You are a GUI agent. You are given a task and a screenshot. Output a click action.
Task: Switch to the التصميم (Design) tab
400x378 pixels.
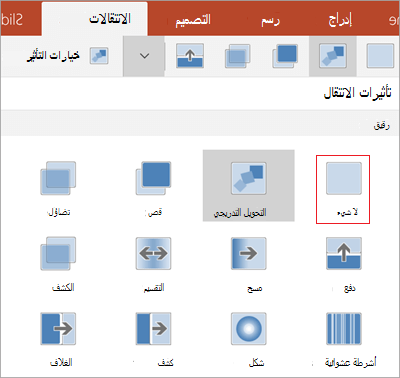coord(193,20)
